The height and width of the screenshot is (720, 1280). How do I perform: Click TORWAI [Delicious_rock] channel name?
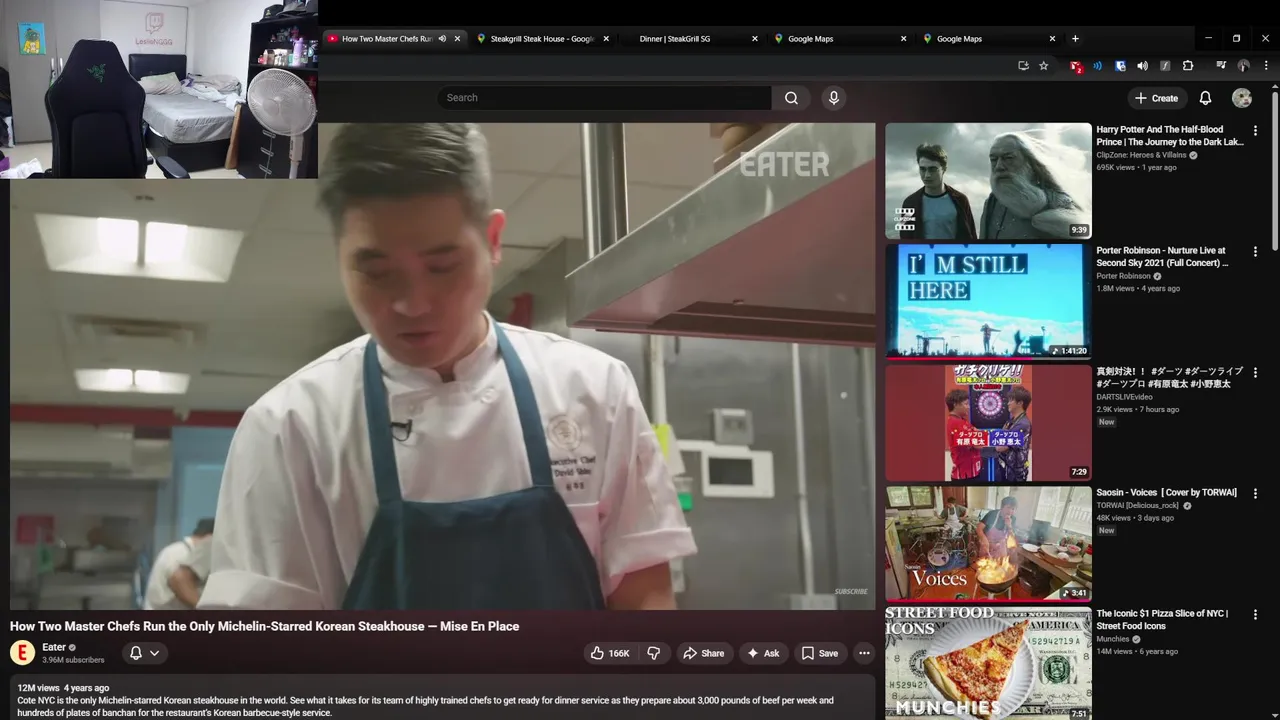(x=1137, y=505)
